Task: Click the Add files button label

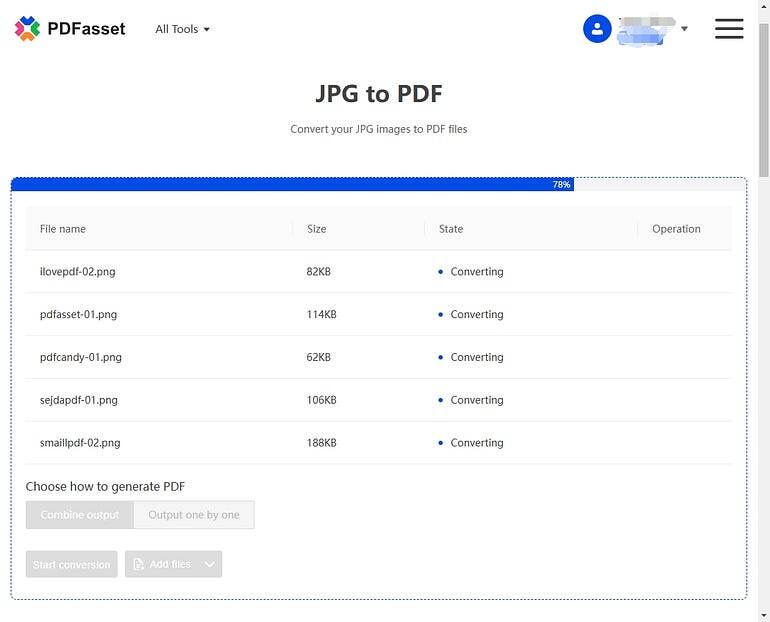Action: (x=170, y=564)
